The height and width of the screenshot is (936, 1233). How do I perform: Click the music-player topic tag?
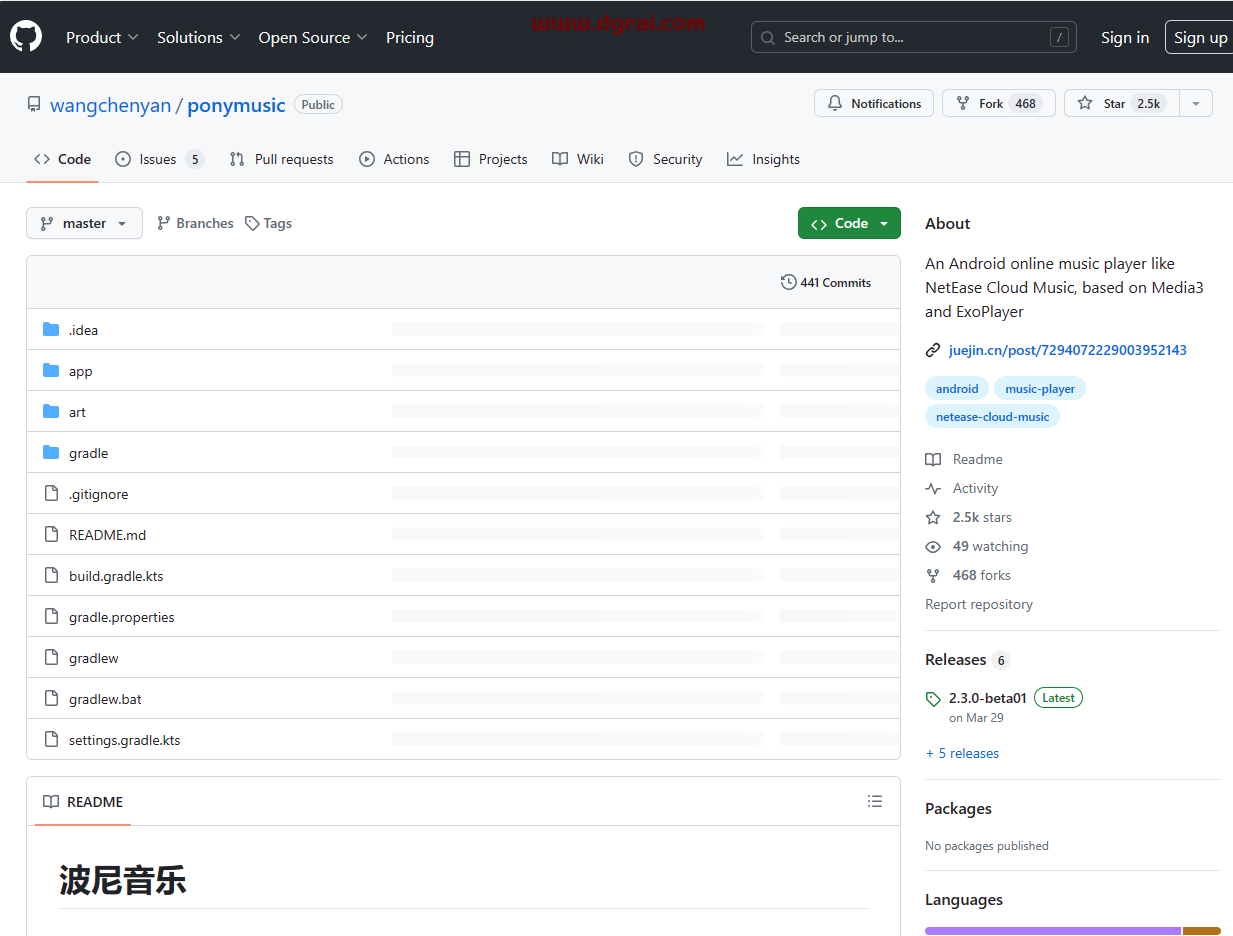[1040, 388]
